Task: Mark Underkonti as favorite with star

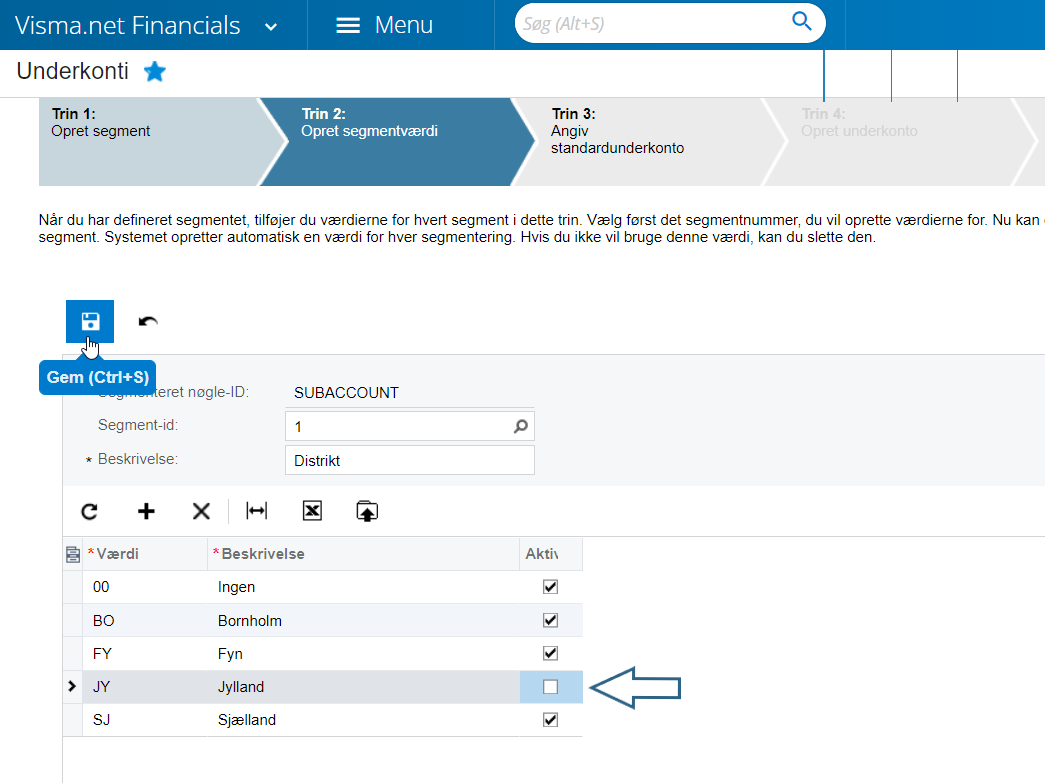Action: point(155,72)
